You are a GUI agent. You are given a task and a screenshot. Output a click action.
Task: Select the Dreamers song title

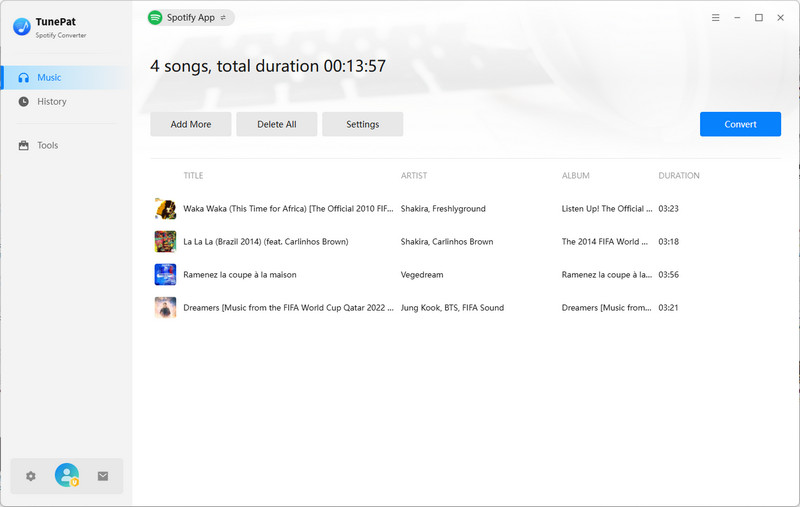click(x=288, y=308)
